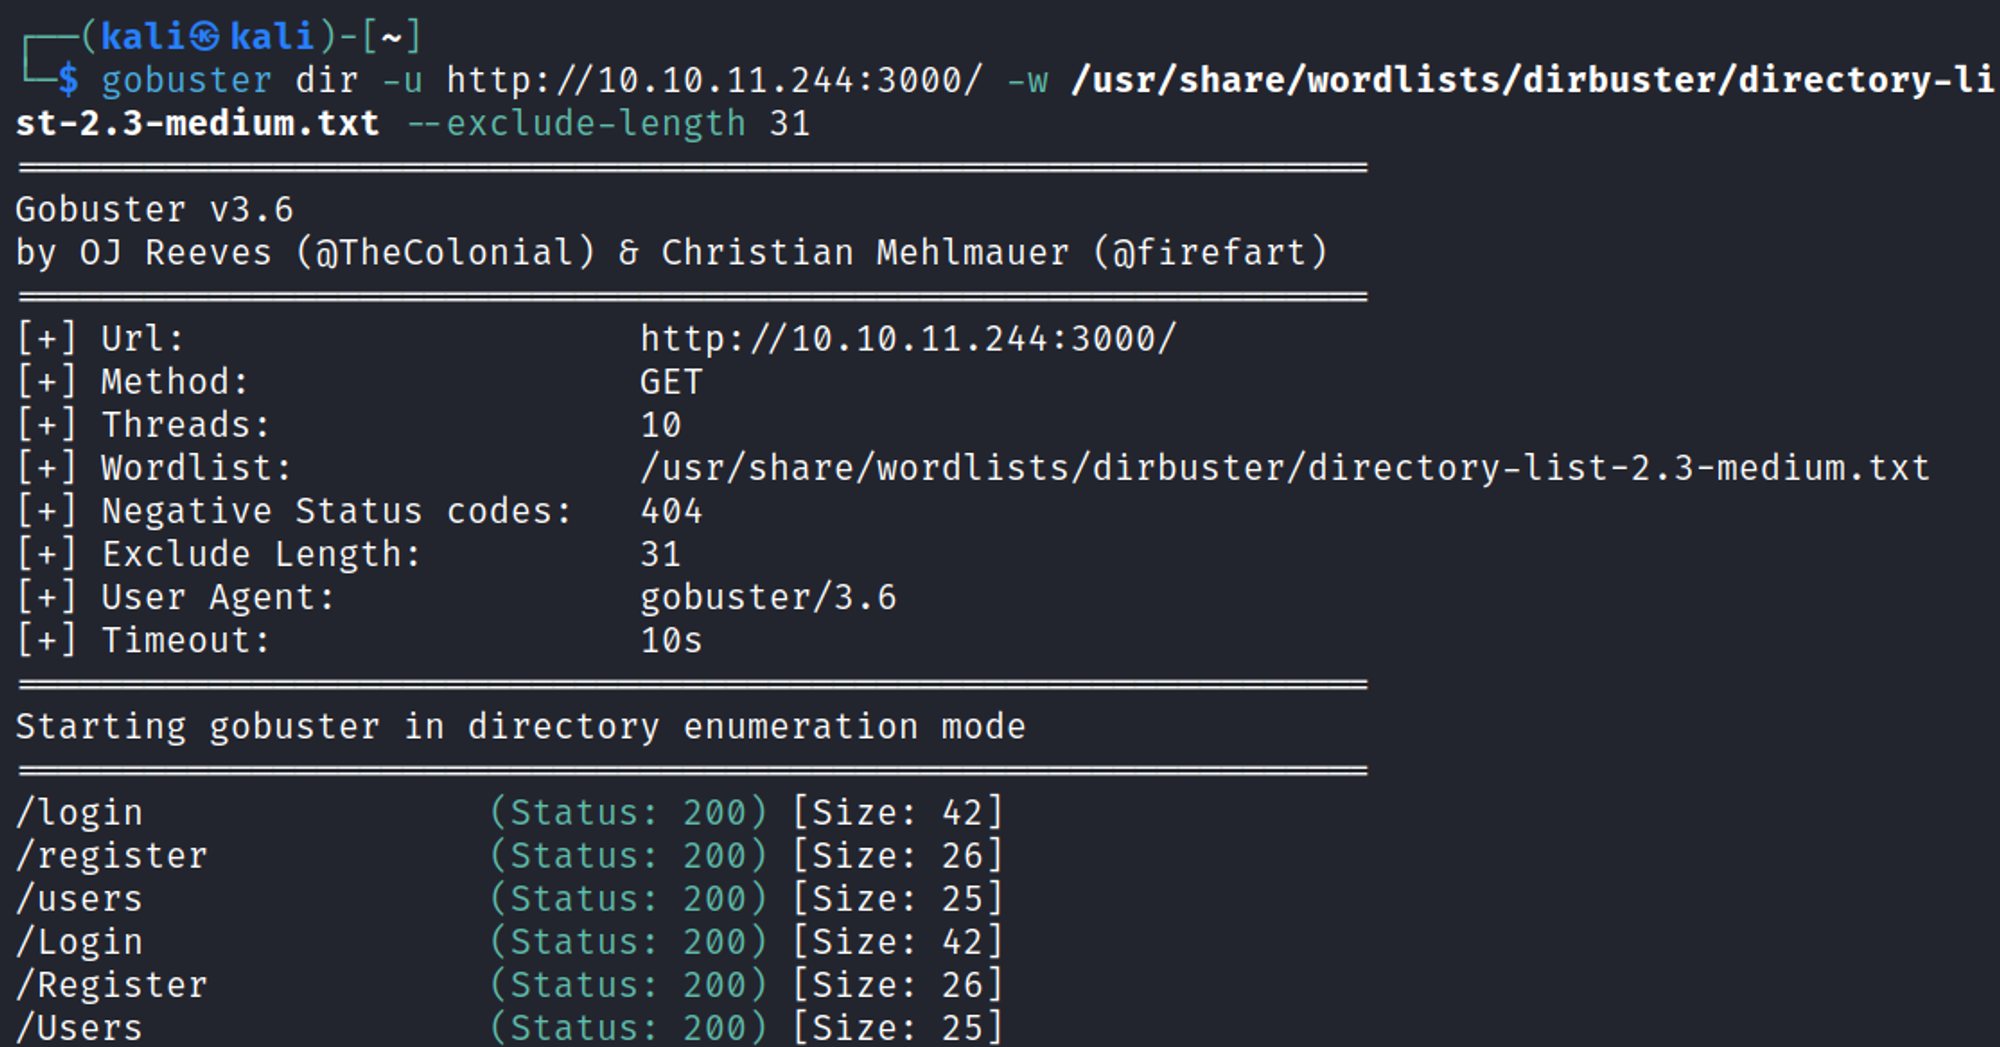The image size is (2000, 1047).
Task: Click the capitalized "/Users" result path
Action: click(x=79, y=1028)
